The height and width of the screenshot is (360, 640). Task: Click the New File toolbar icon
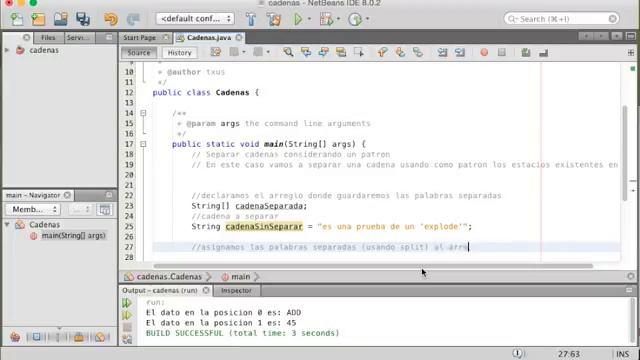17,19
